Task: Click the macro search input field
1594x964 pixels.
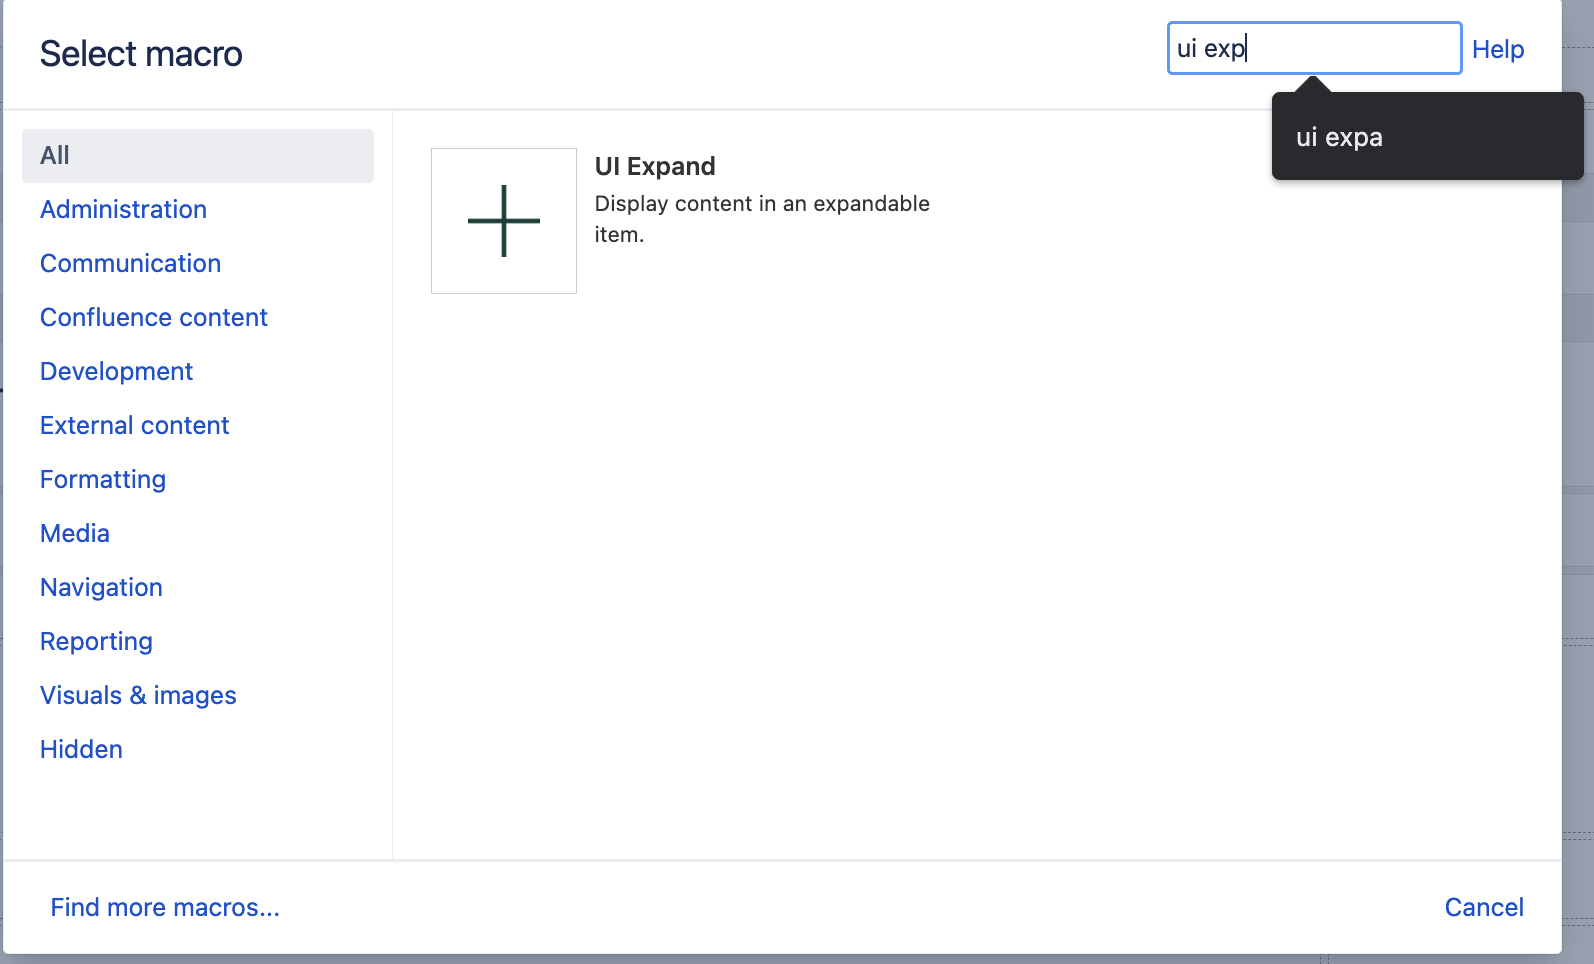Action: click(x=1314, y=48)
